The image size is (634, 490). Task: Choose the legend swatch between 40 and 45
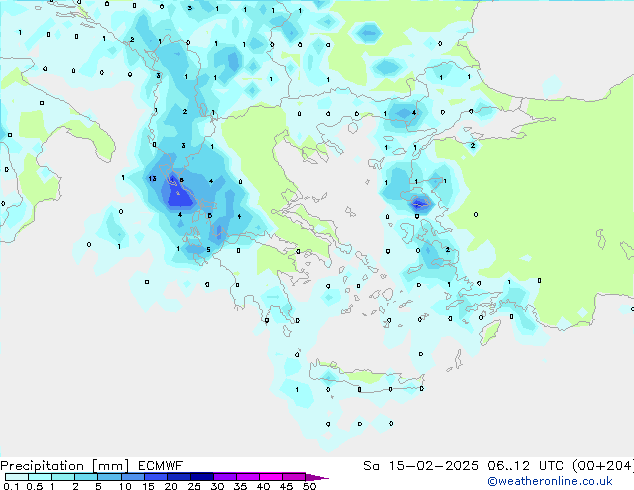tap(272, 477)
